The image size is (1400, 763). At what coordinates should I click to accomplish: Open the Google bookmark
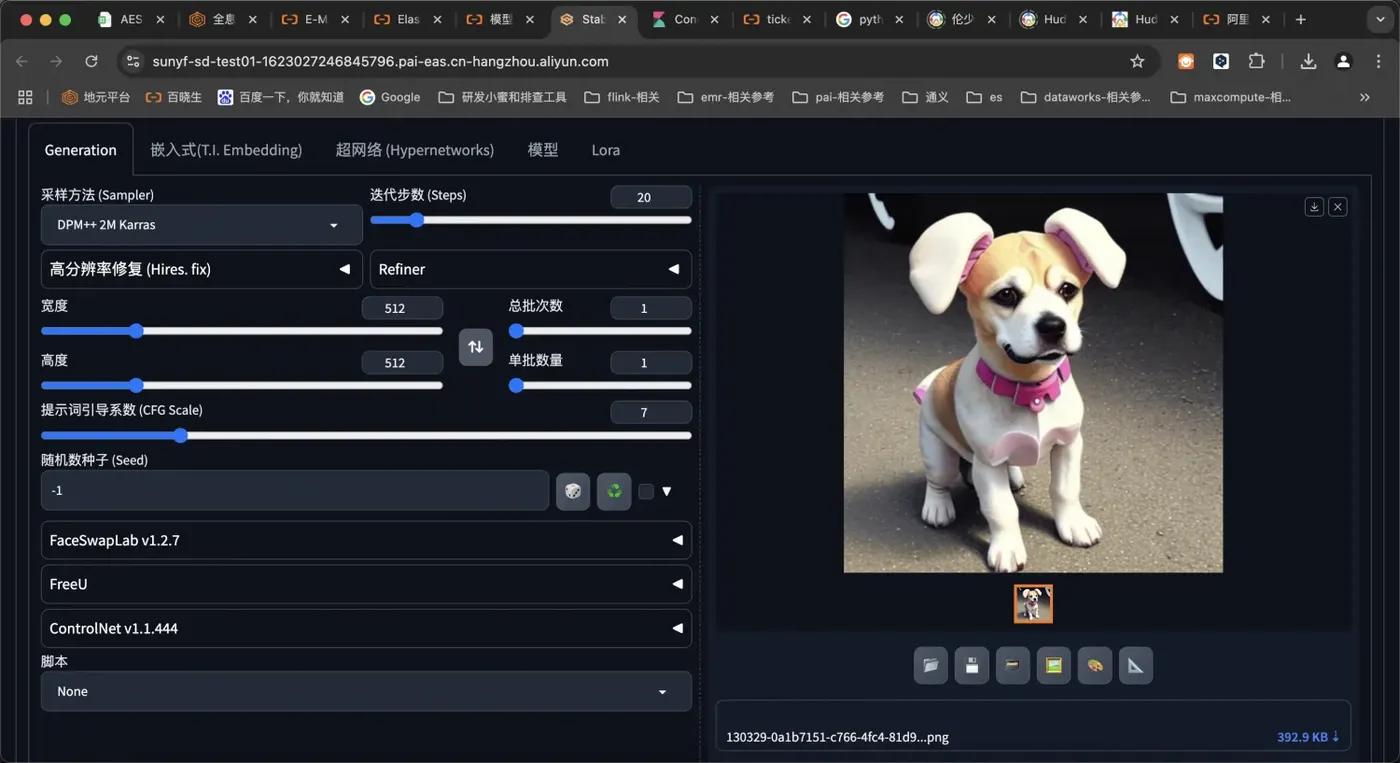(x=390, y=97)
